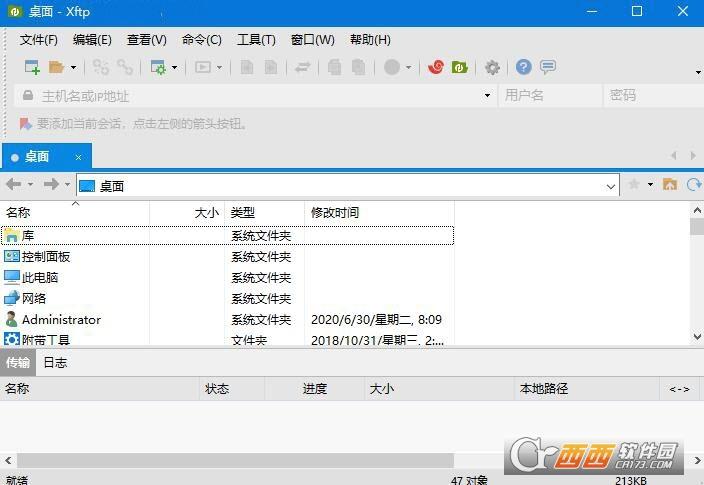The height and width of the screenshot is (485, 704).
Task: Expand the session properties dropdown arrow
Action: point(175,67)
